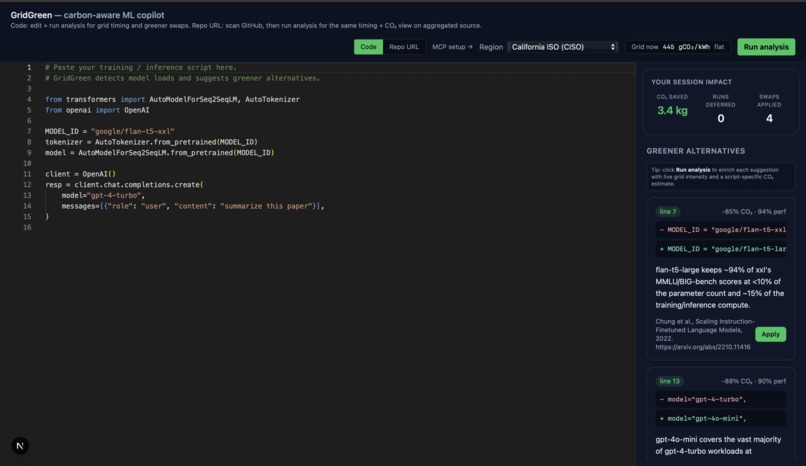Click line number 16 in gutter
This screenshot has height=466, width=806.
tap(27, 228)
